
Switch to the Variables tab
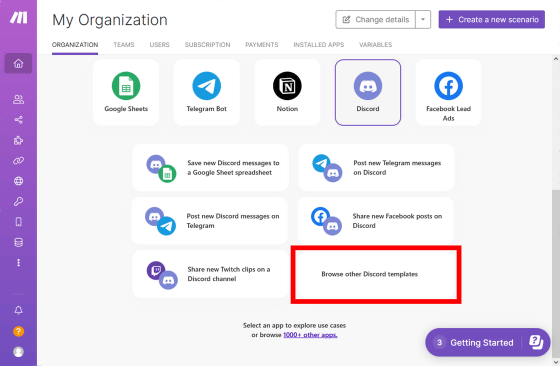click(x=376, y=45)
